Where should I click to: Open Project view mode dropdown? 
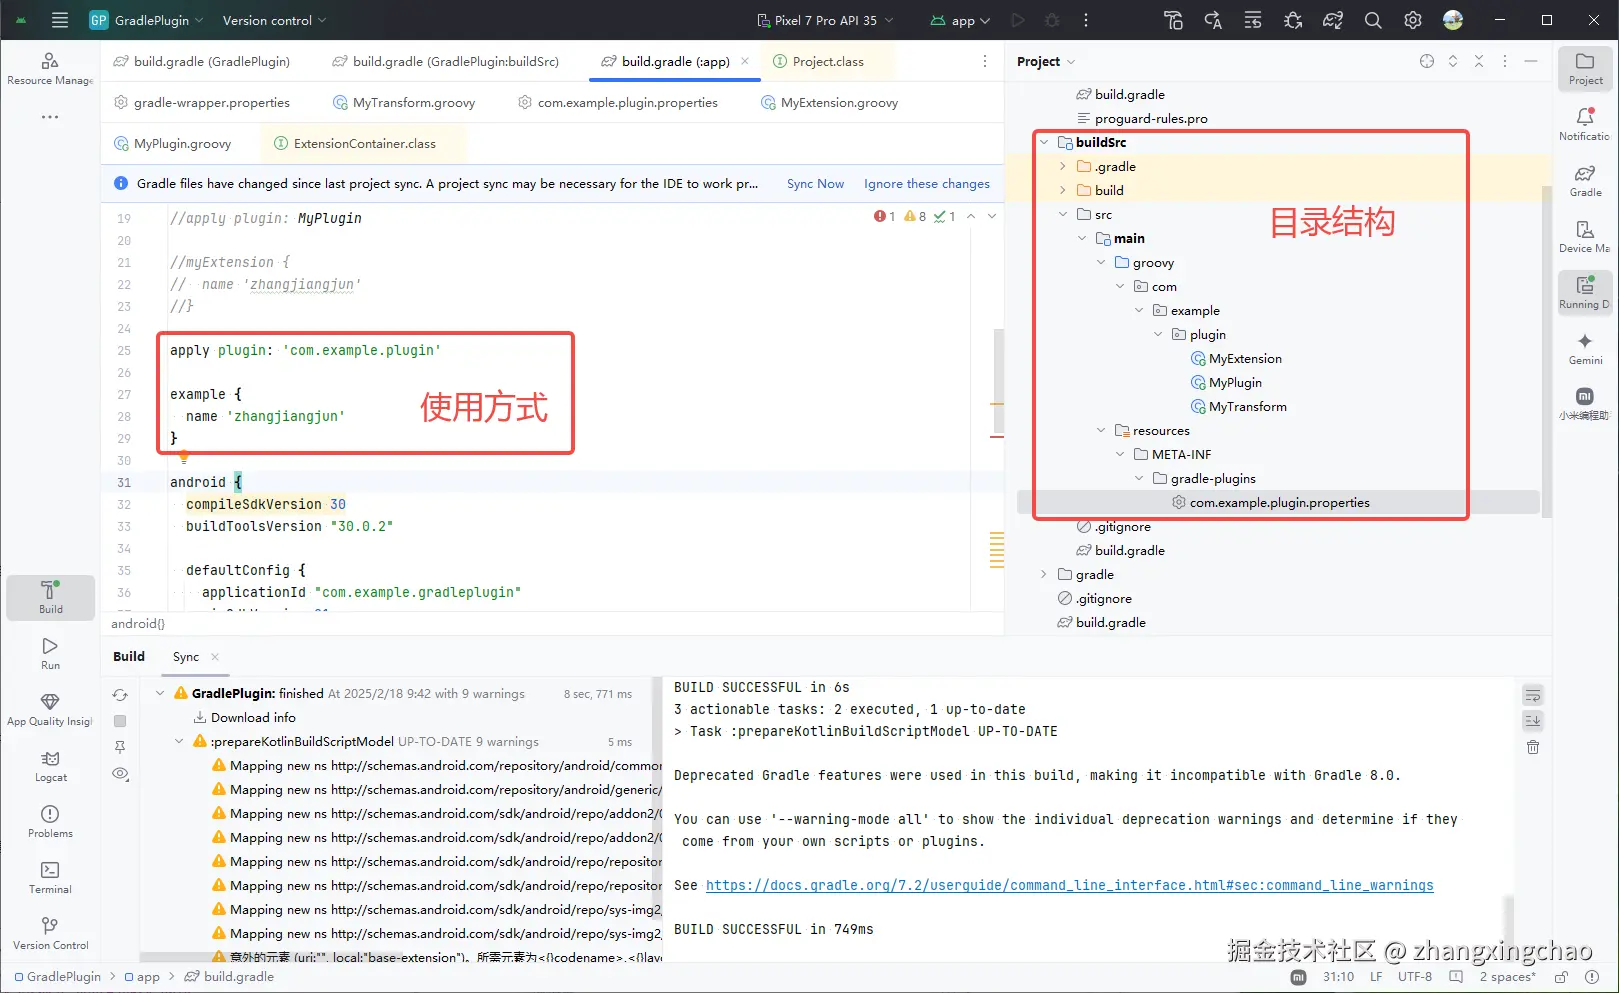coord(1046,61)
